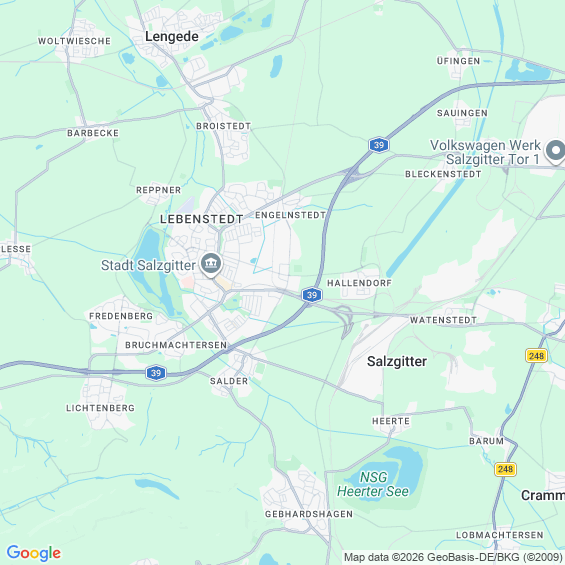Click the A39 shield west of Salder
565x565 pixels.
point(156,373)
